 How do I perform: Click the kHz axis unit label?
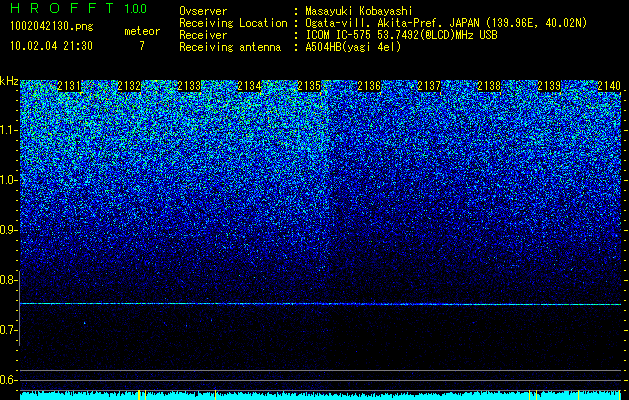9,81
